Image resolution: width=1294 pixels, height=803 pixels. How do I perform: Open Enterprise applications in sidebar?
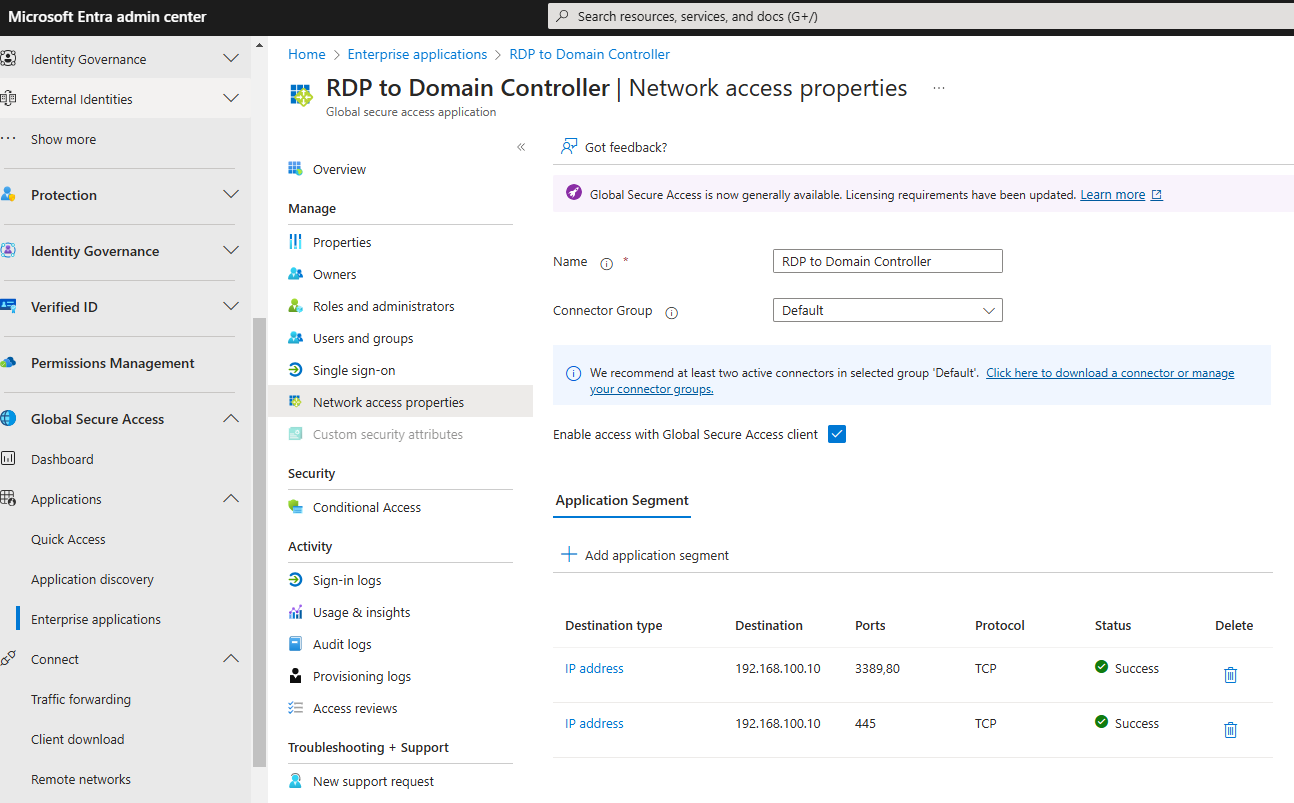(96, 619)
